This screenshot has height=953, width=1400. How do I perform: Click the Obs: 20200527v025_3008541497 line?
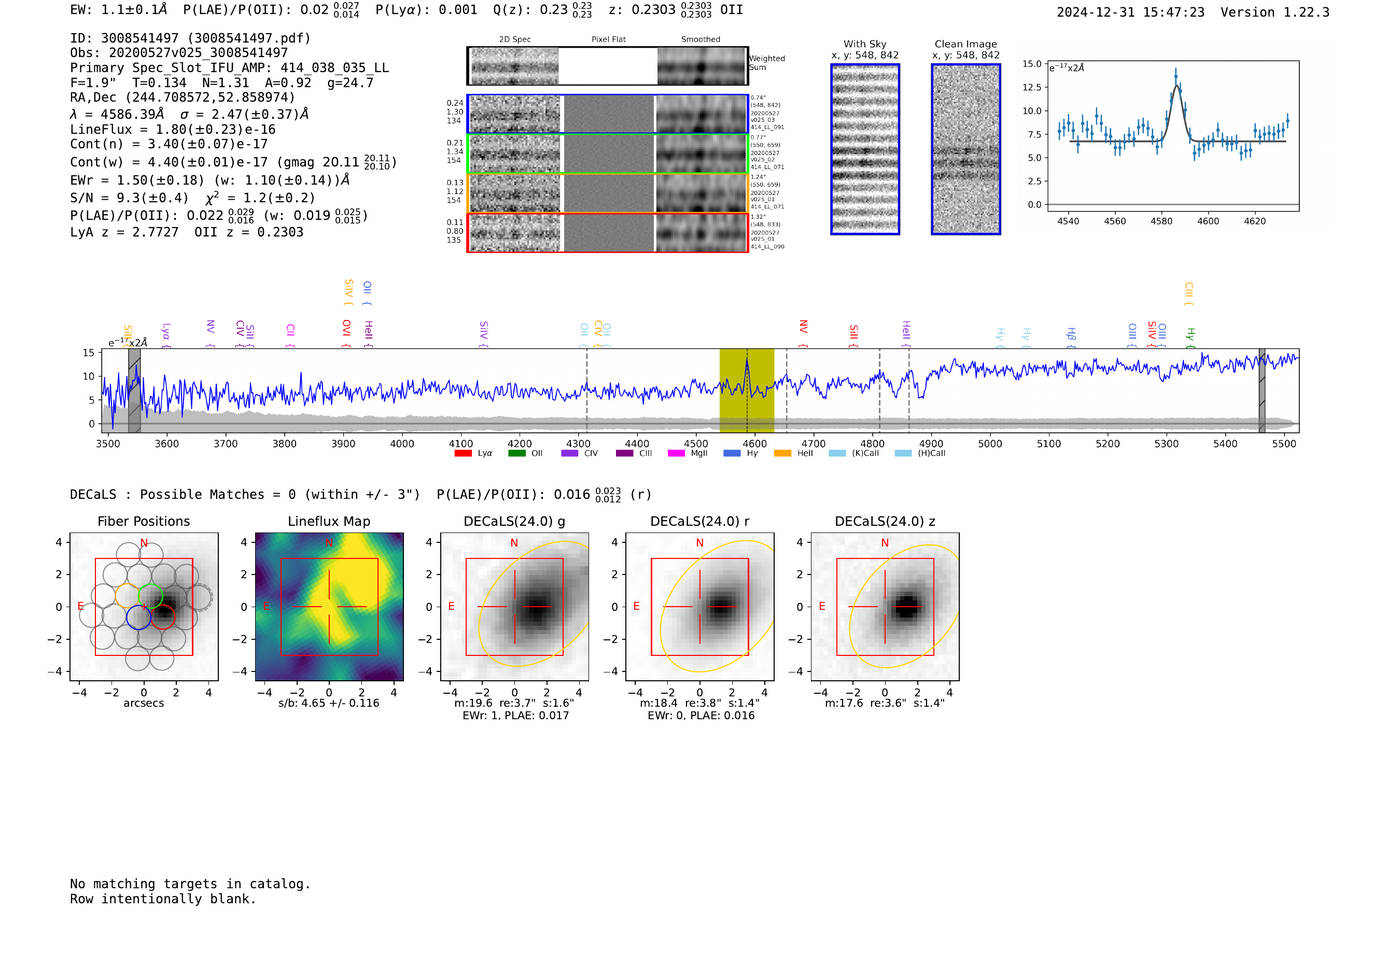coord(179,53)
